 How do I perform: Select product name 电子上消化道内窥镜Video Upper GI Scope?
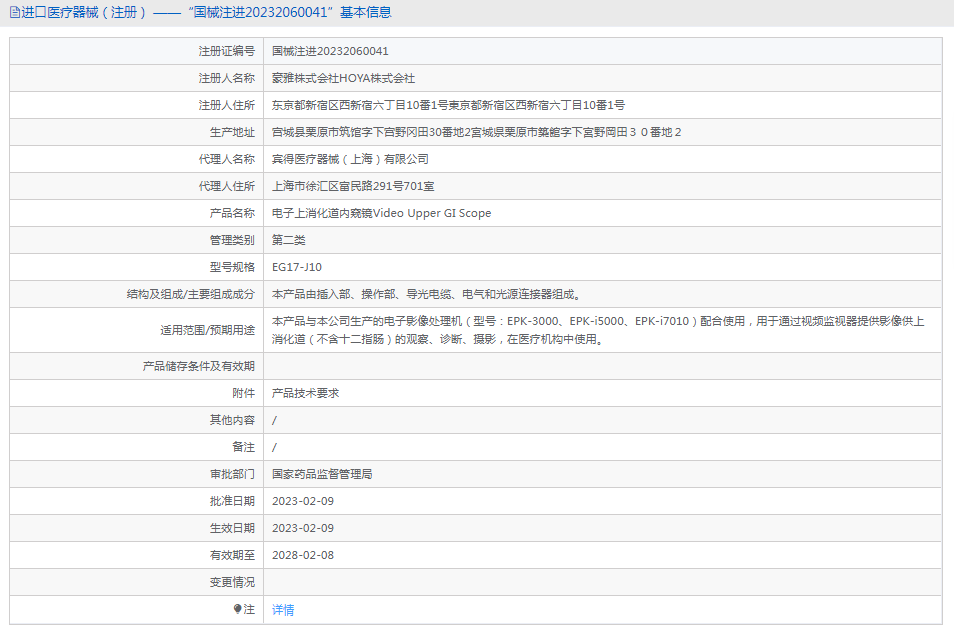coord(381,213)
